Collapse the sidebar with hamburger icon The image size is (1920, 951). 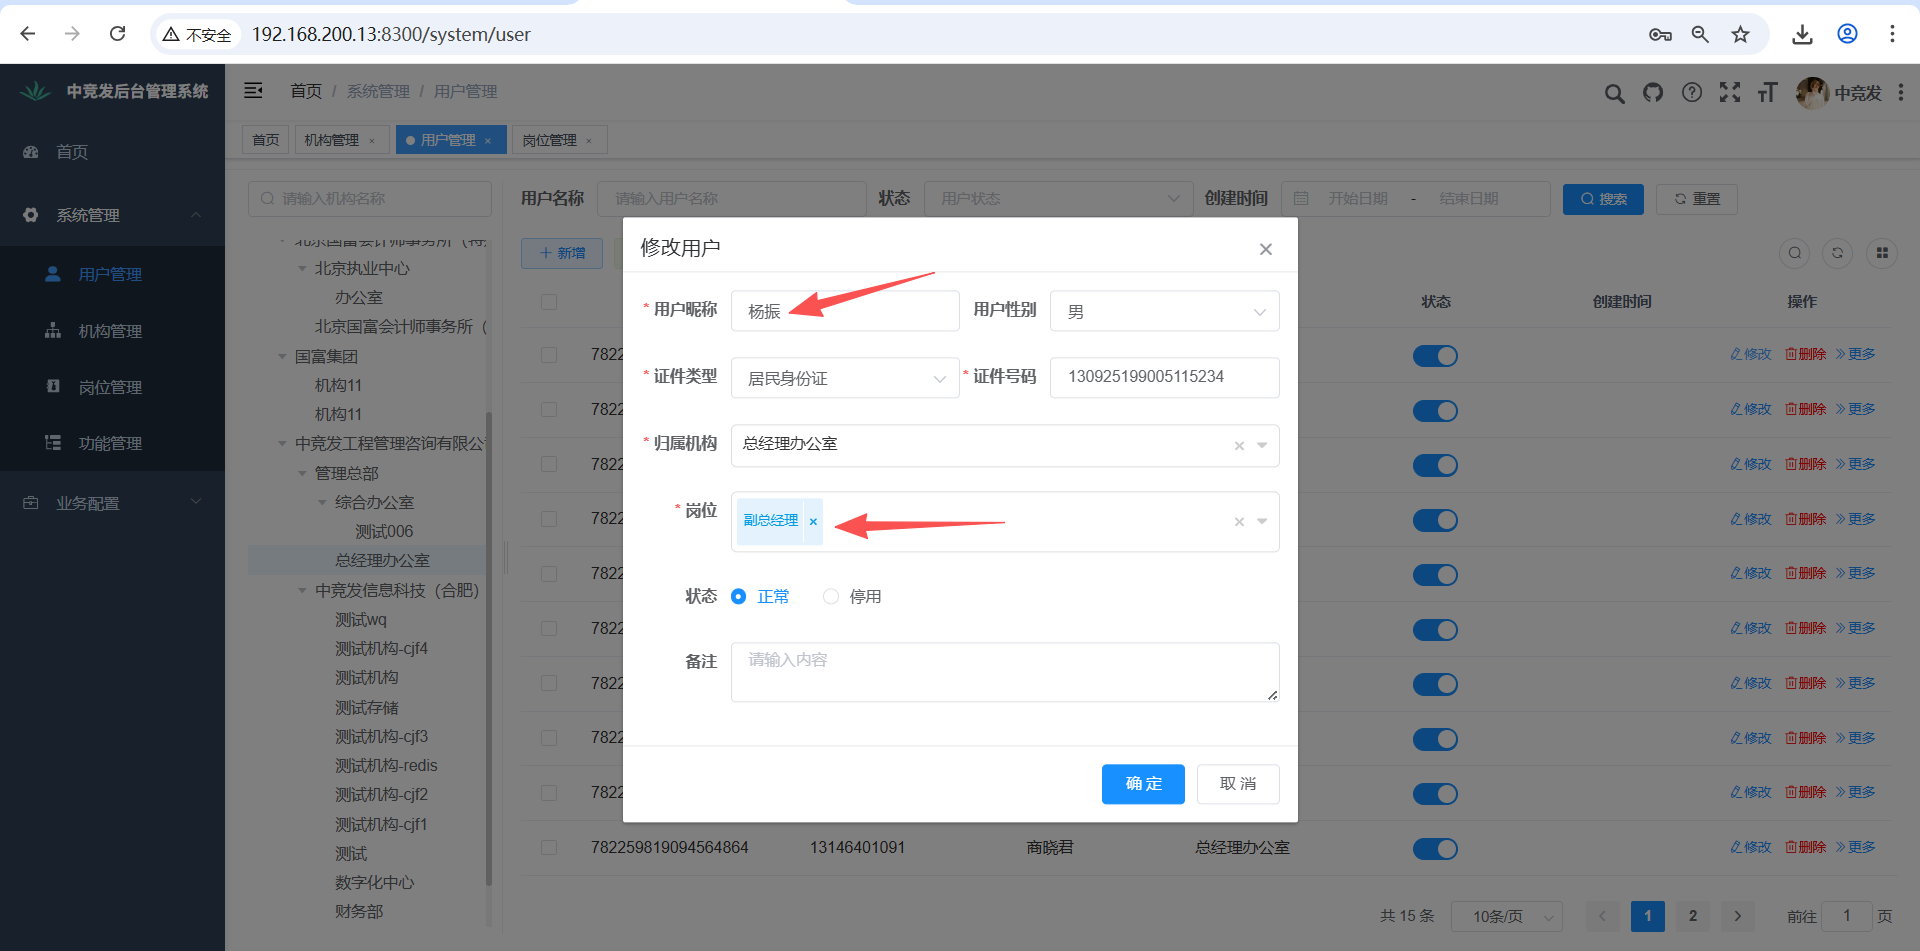tap(254, 91)
